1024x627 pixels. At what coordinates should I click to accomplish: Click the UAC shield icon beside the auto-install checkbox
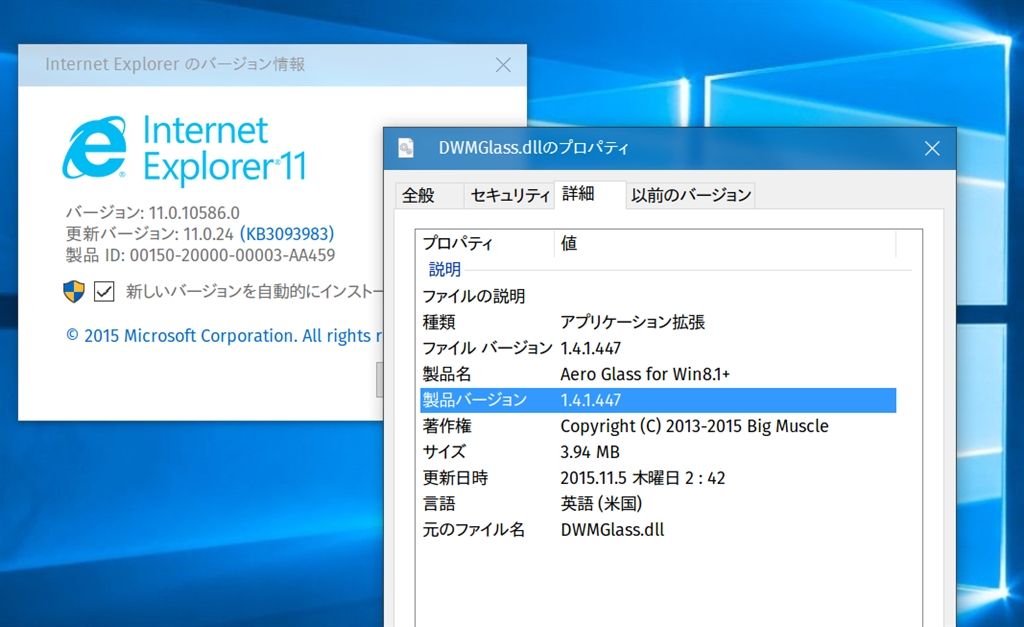[74, 291]
